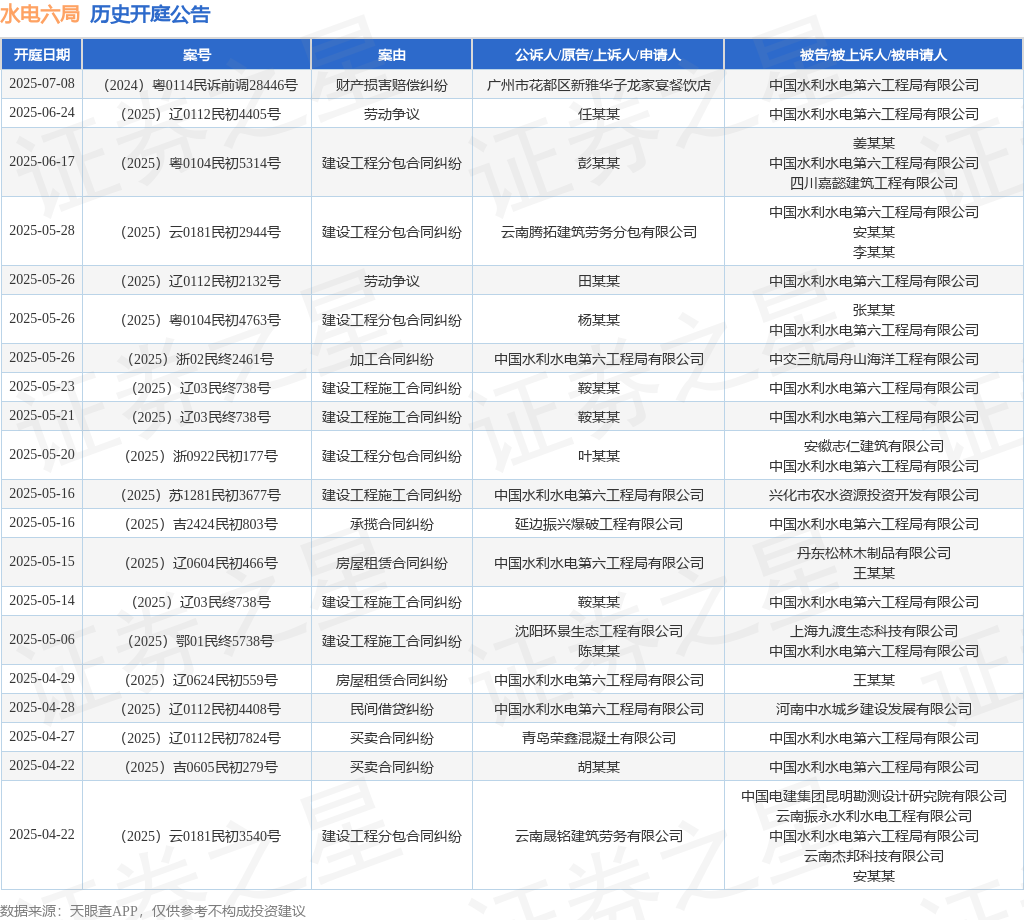The height and width of the screenshot is (920, 1024).
Task: Click the 加工合同纠纷 cell
Action: (x=392, y=359)
